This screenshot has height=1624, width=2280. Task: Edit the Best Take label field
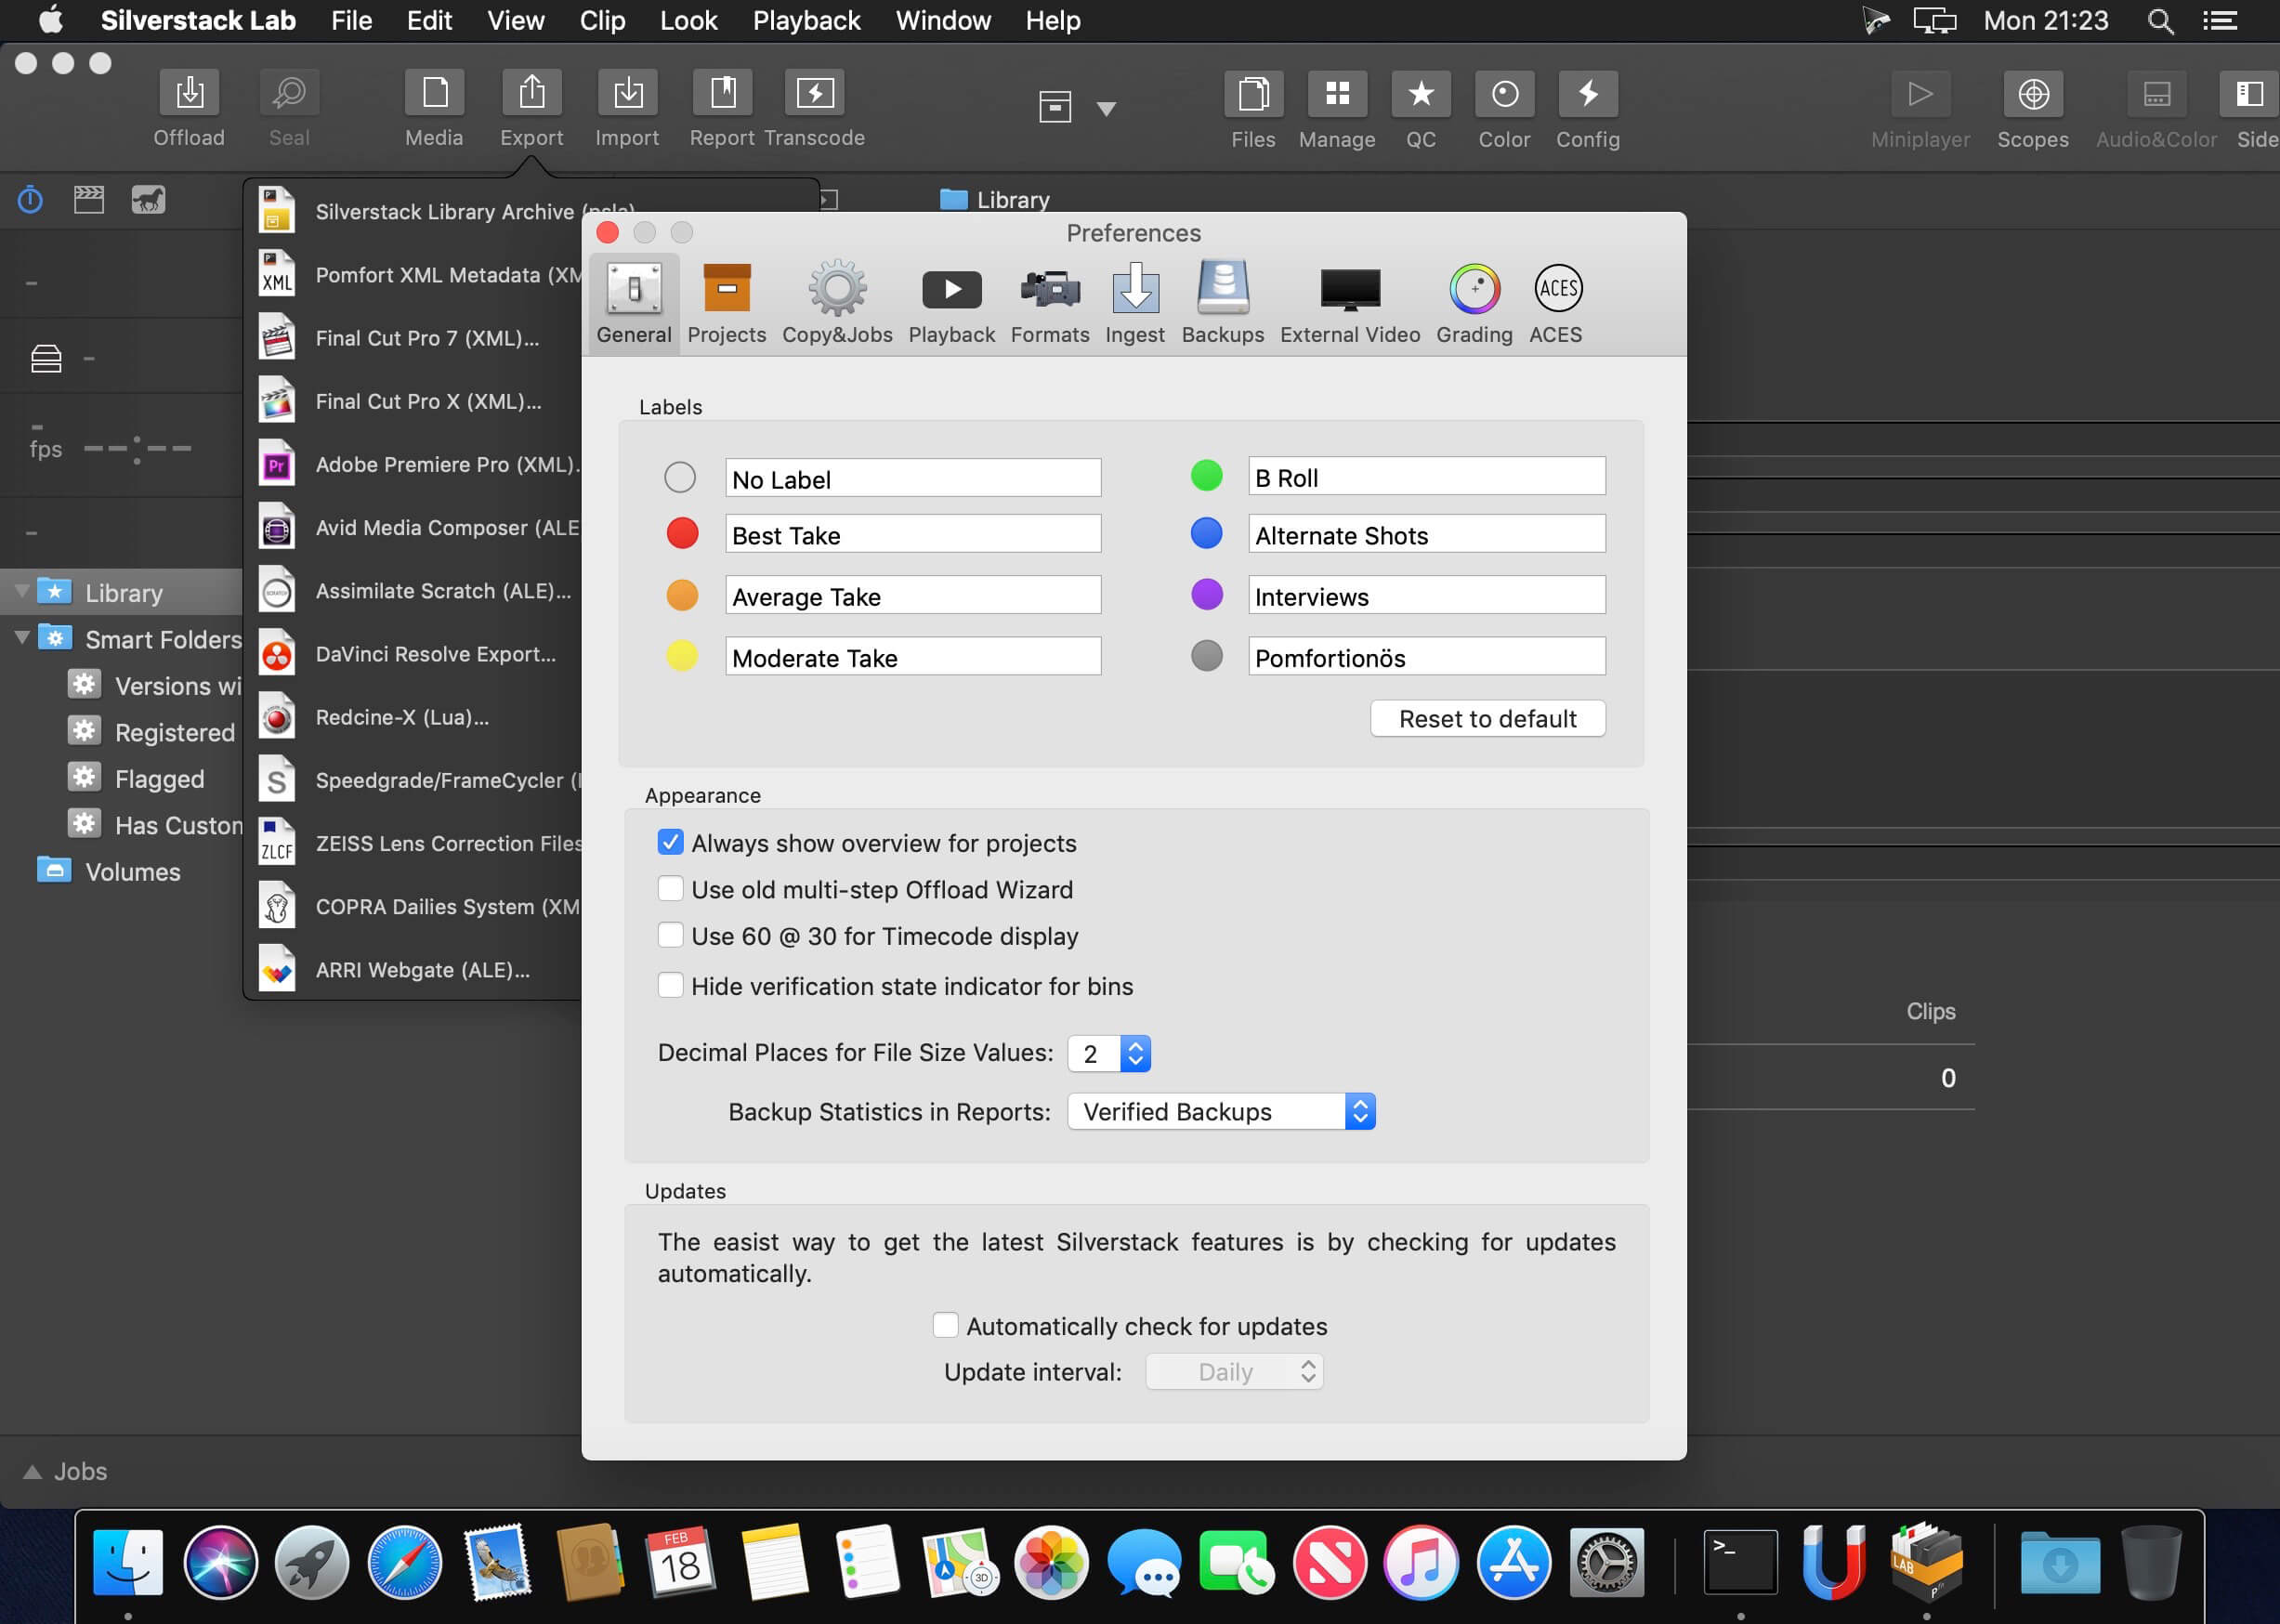tap(913, 534)
